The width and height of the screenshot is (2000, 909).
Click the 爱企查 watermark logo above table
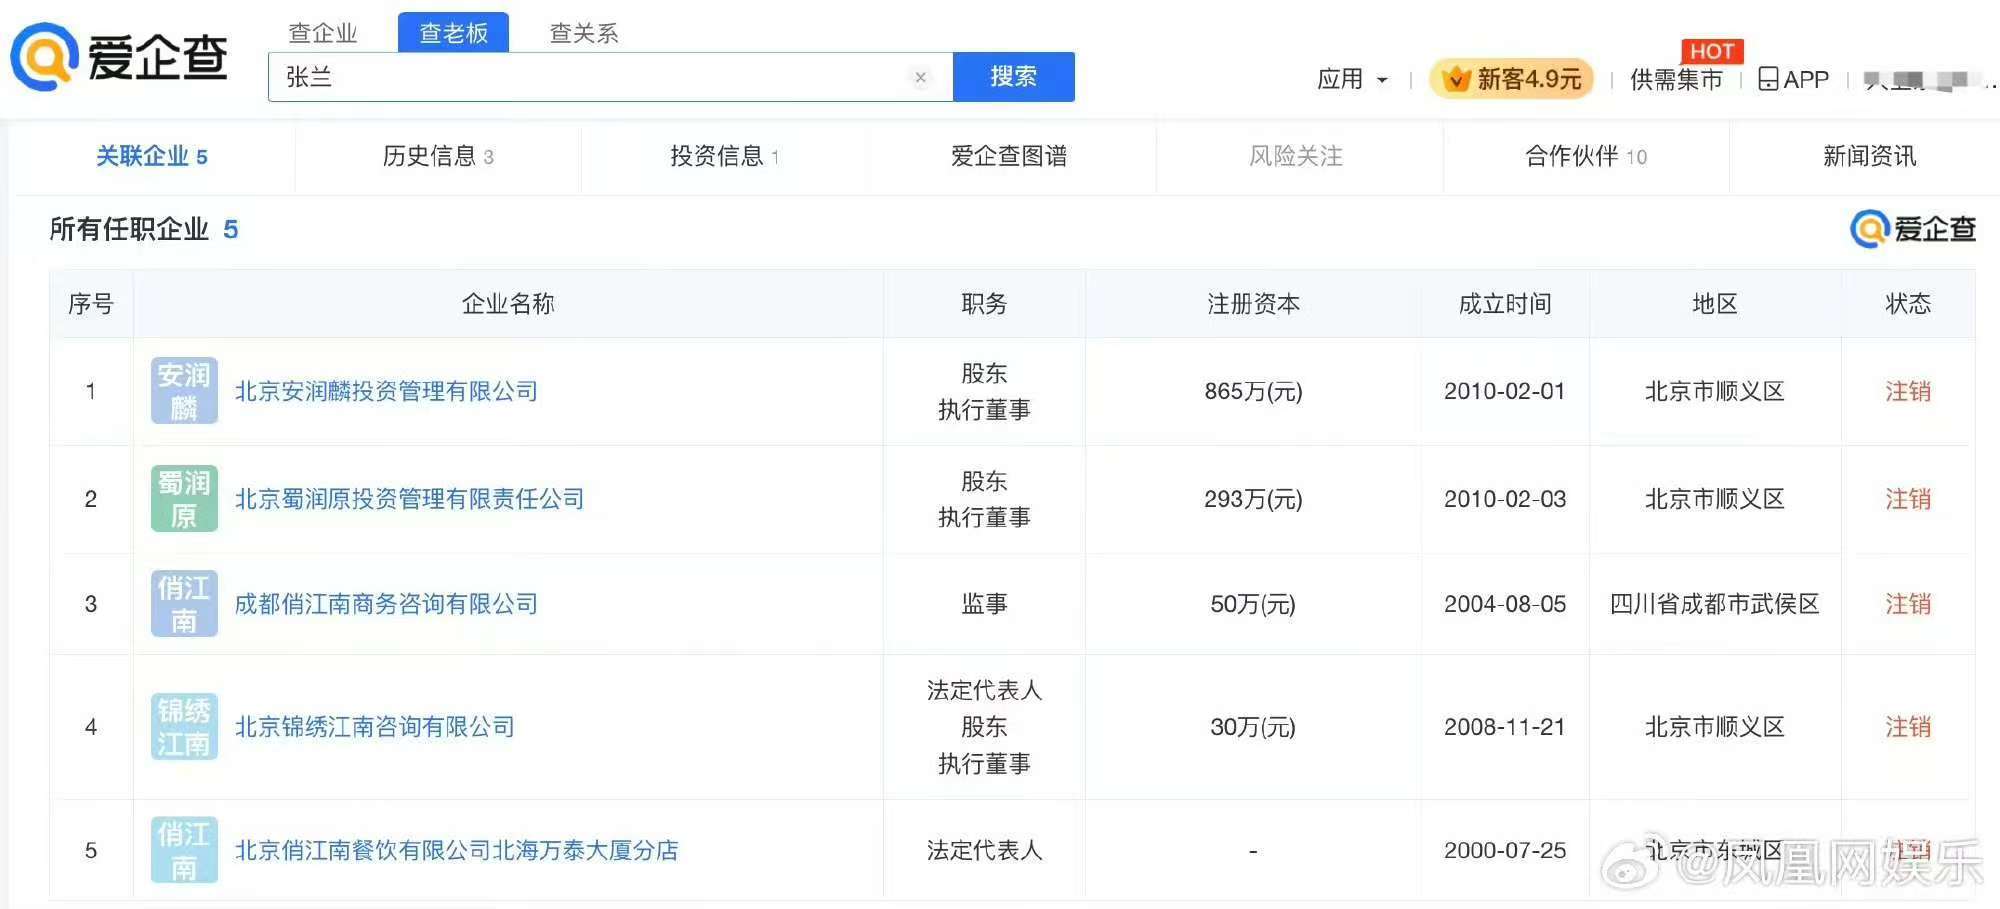[1913, 229]
